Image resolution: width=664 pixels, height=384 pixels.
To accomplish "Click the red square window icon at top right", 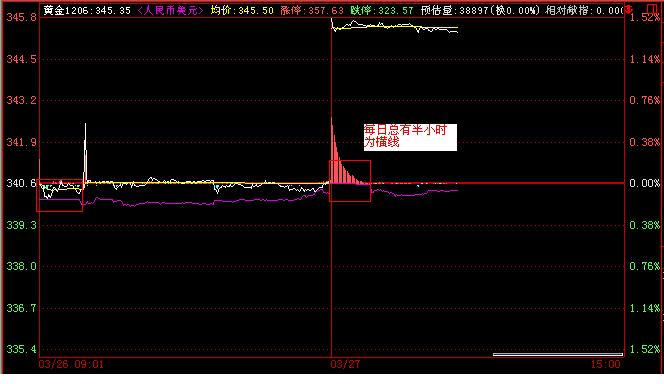I will tap(652, 9).
